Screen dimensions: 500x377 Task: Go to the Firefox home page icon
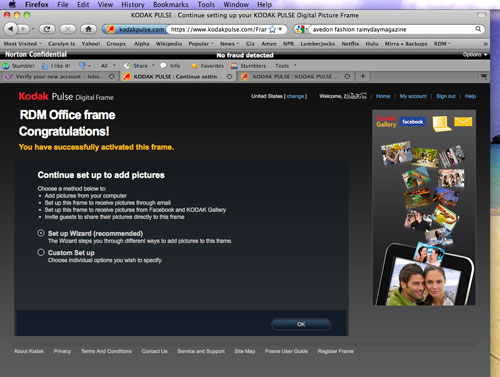[88, 29]
